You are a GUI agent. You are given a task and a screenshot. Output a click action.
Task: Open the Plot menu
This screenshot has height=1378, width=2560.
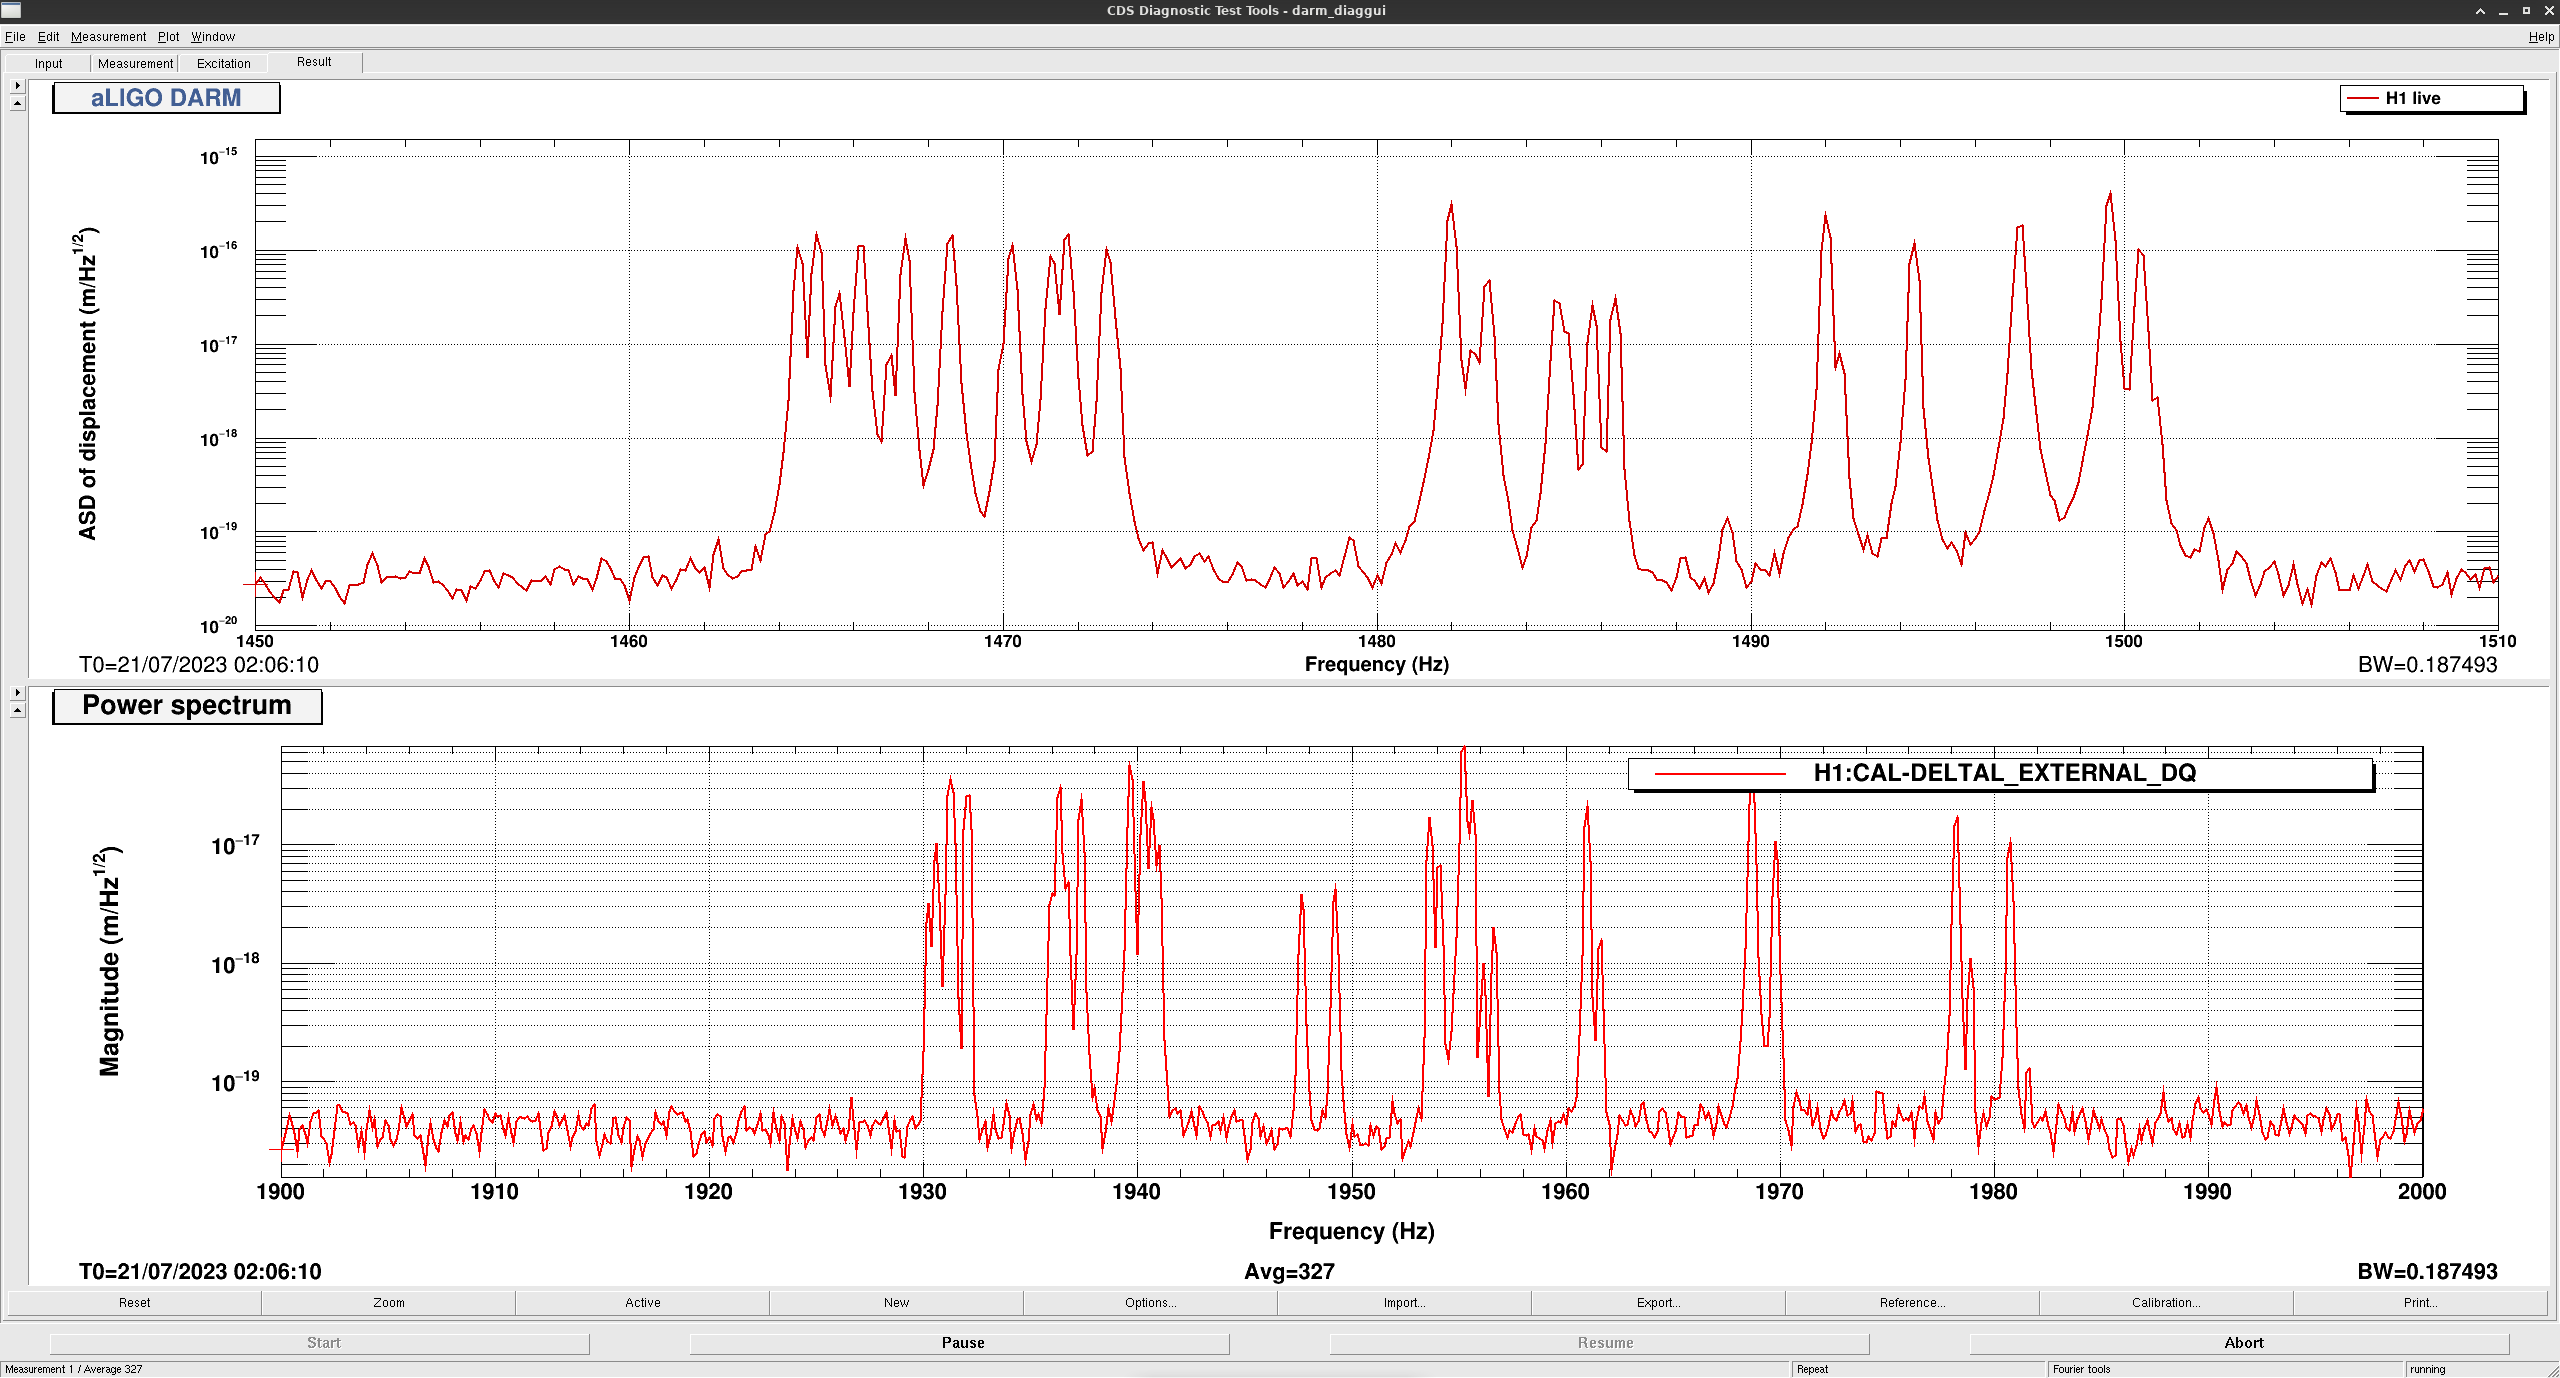coord(168,37)
